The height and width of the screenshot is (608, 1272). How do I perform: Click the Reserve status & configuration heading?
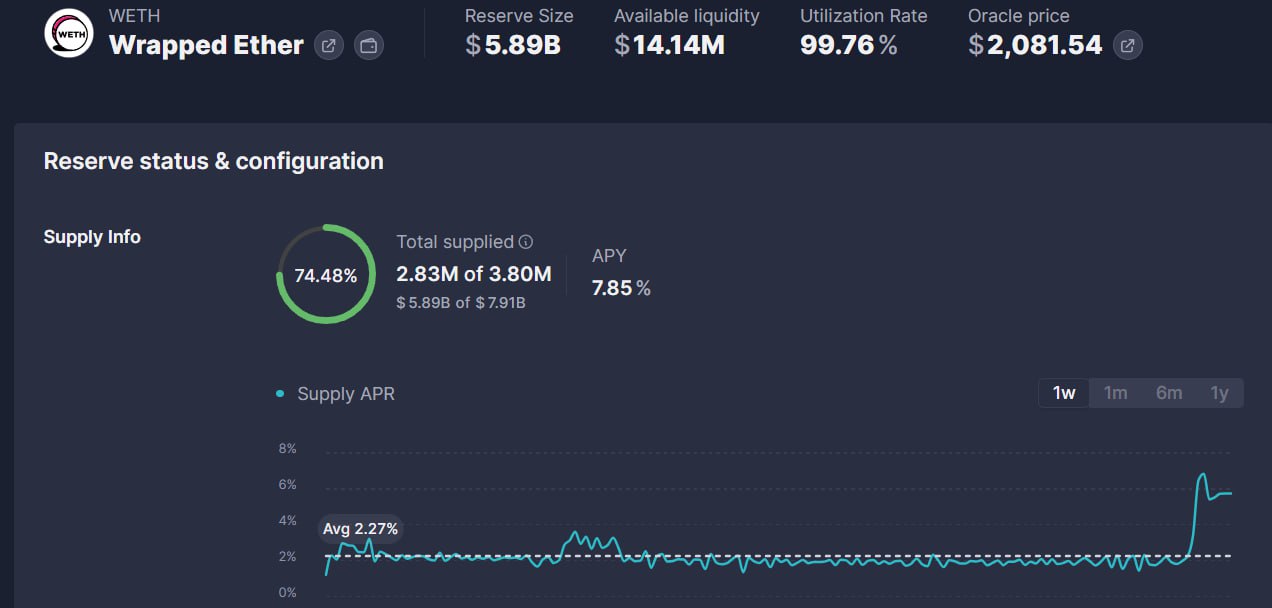(214, 161)
